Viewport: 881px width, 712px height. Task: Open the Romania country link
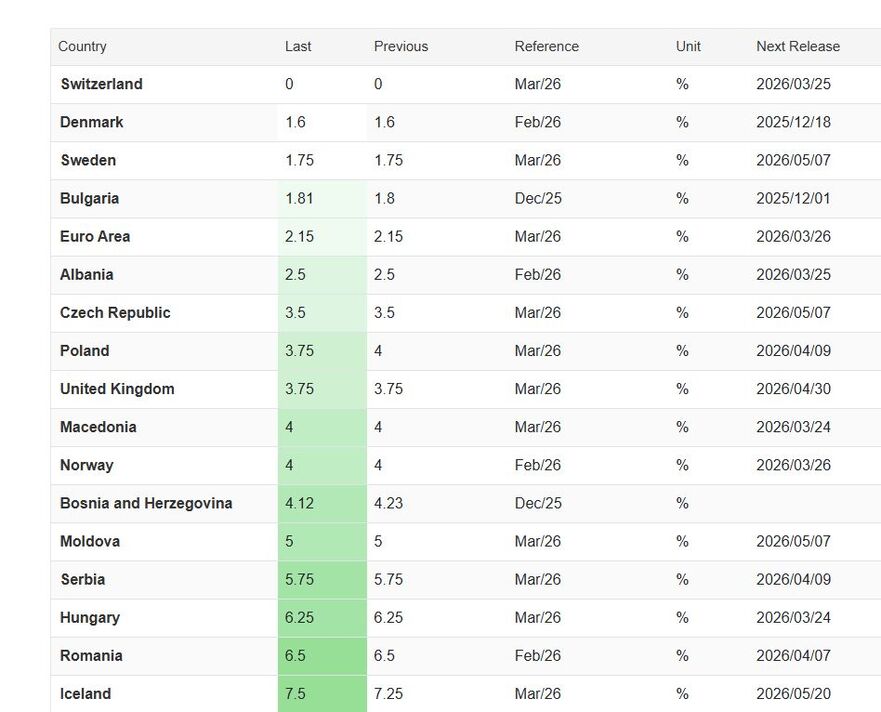[91, 656]
